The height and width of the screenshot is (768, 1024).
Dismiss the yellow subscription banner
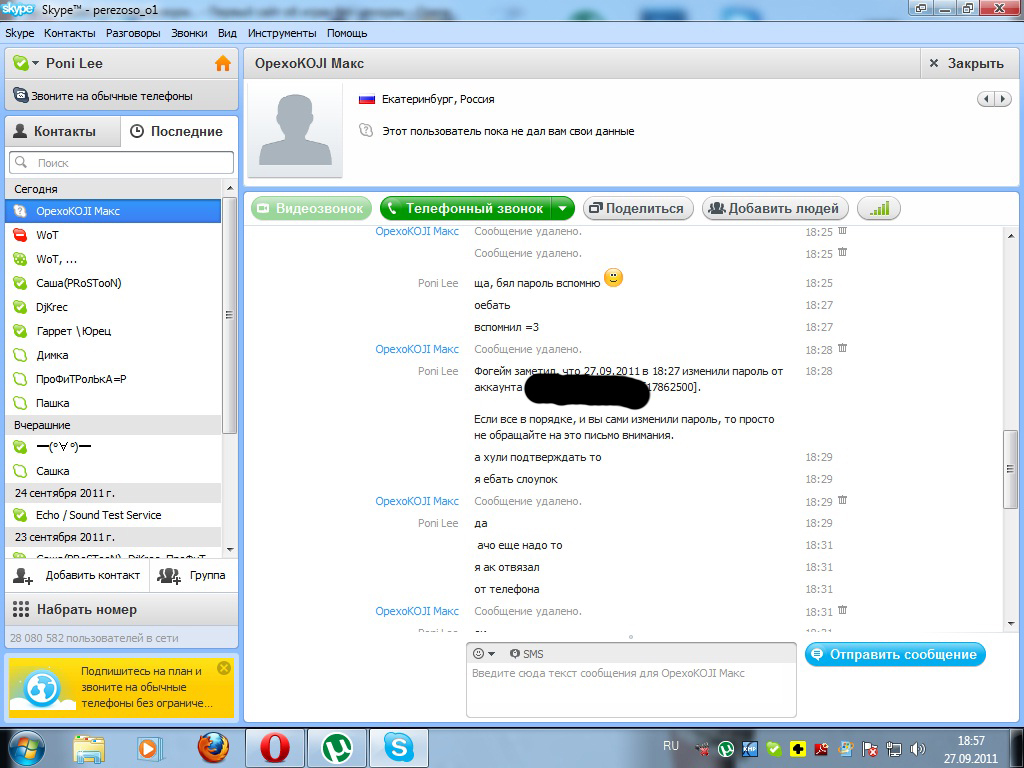tap(223, 667)
